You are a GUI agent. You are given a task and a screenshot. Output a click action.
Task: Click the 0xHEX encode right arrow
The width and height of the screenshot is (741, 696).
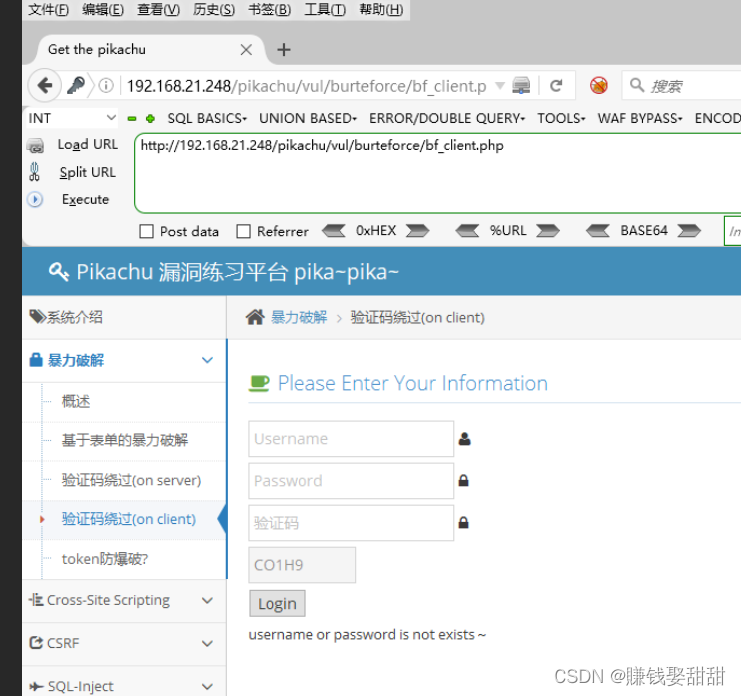pos(418,231)
